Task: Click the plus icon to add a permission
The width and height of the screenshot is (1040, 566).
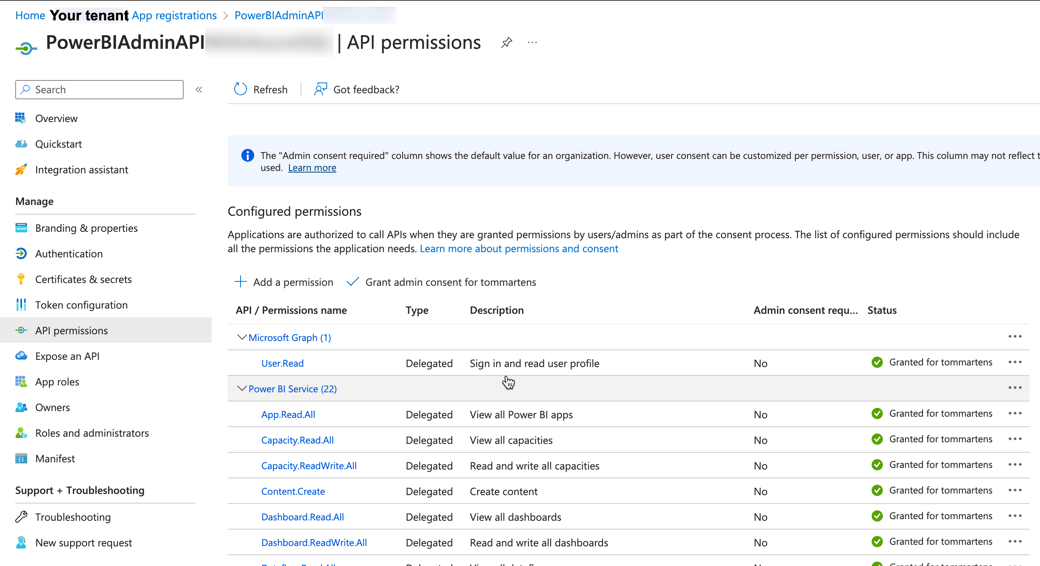Action: (240, 282)
